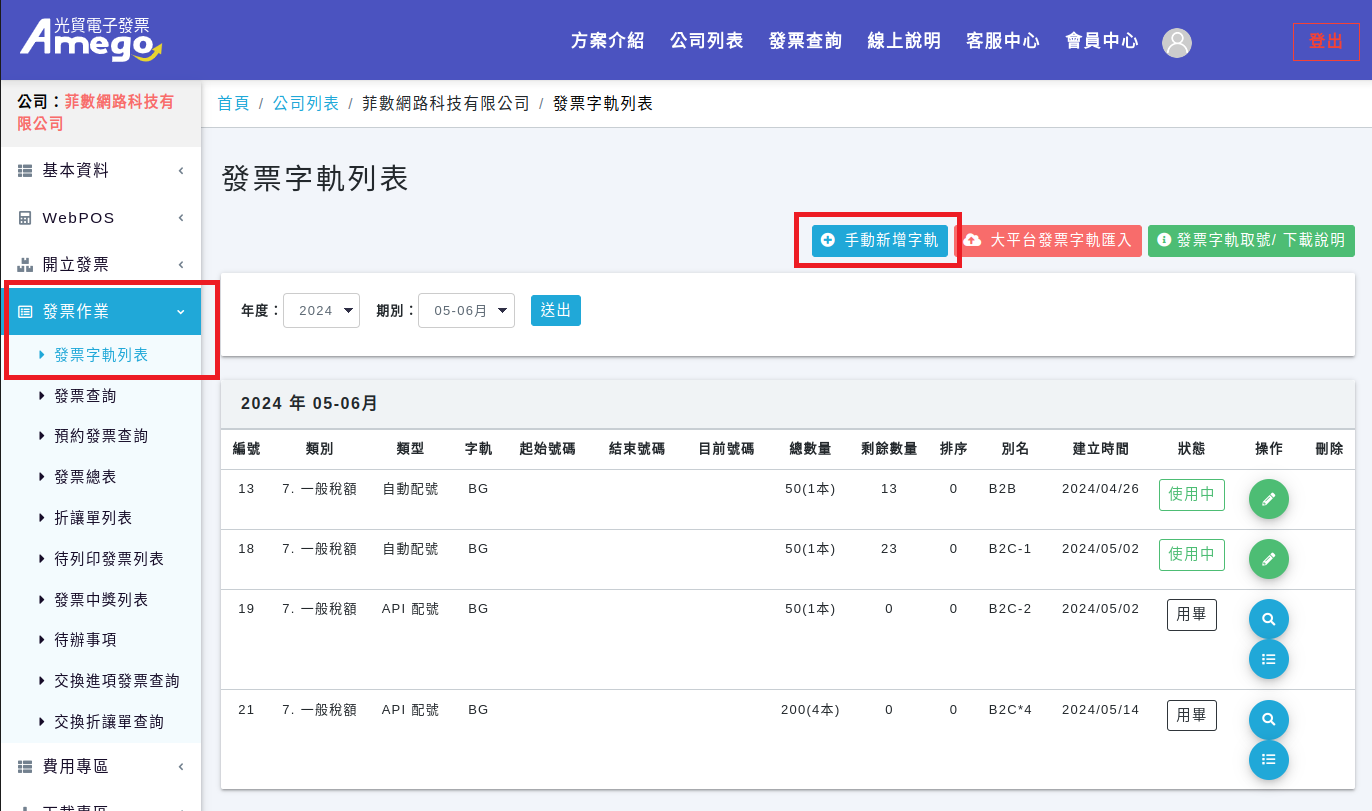Click the WebPOS calculator icon
This screenshot has width=1372, height=811.
pyautogui.click(x=26, y=218)
